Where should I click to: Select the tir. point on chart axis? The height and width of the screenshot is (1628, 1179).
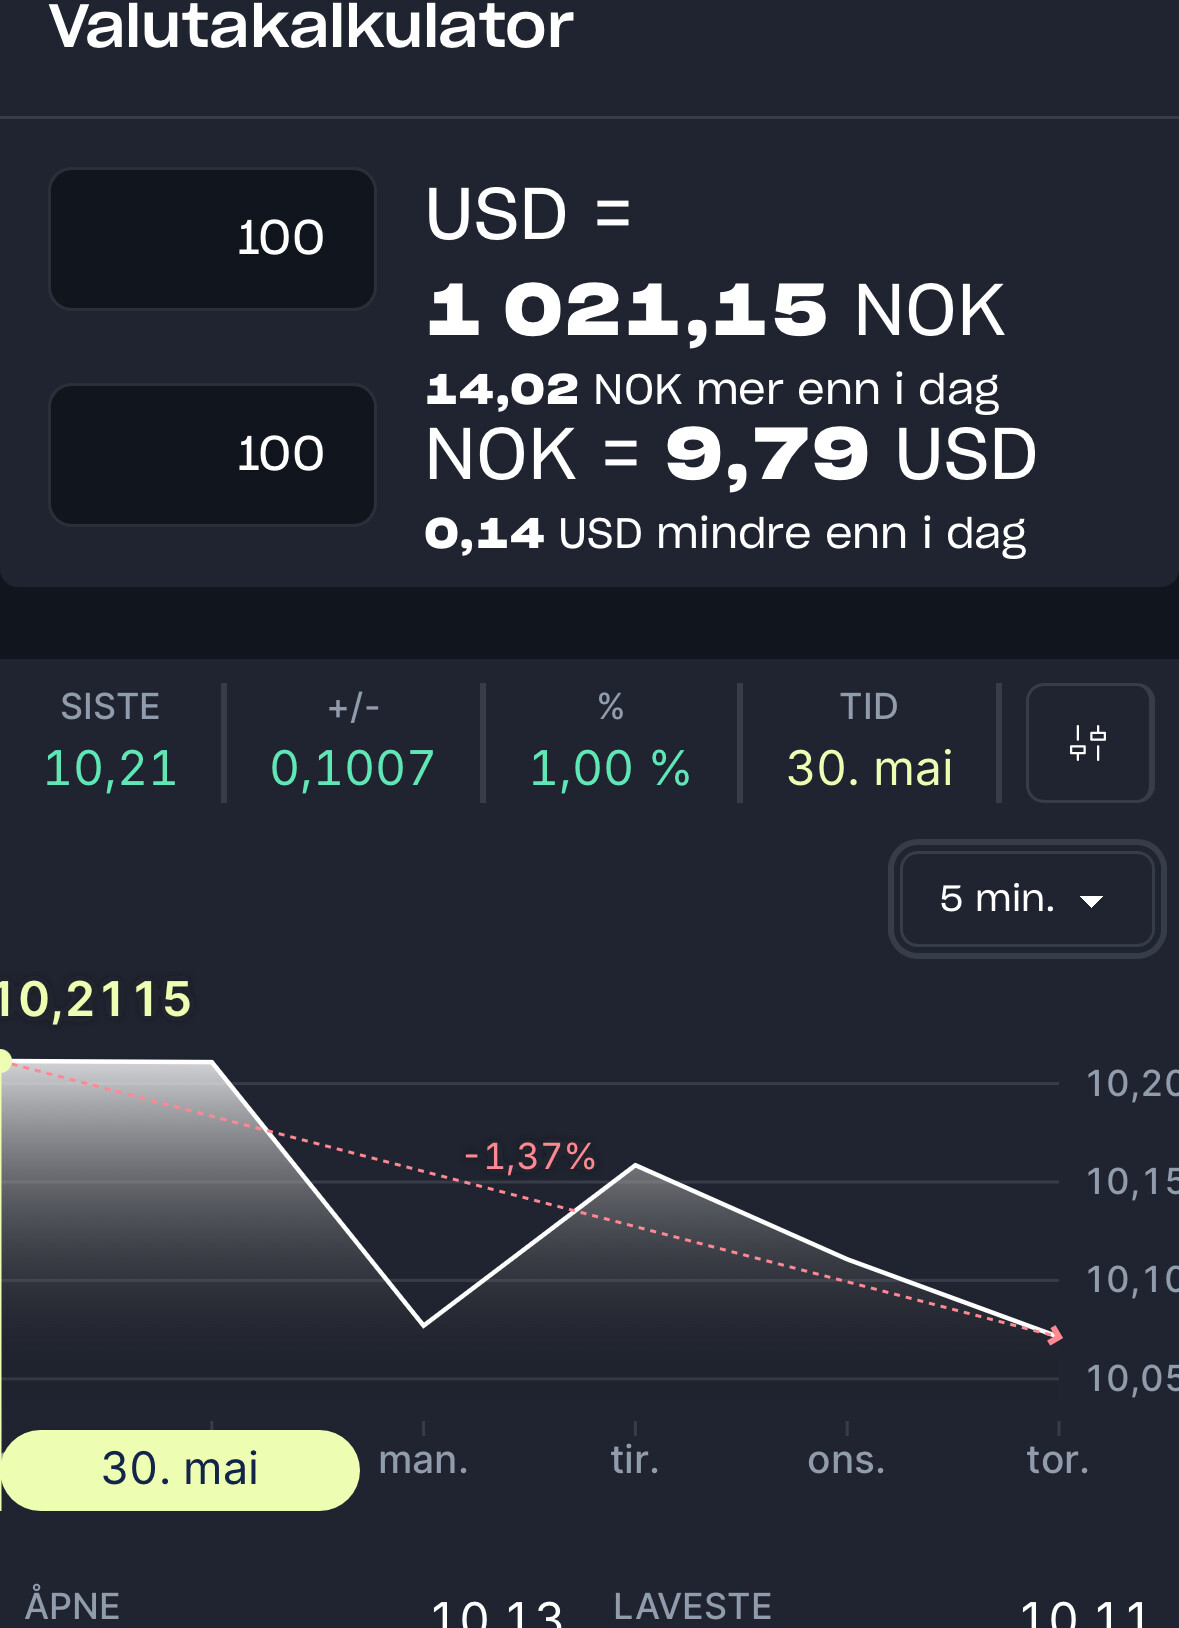635,1460
